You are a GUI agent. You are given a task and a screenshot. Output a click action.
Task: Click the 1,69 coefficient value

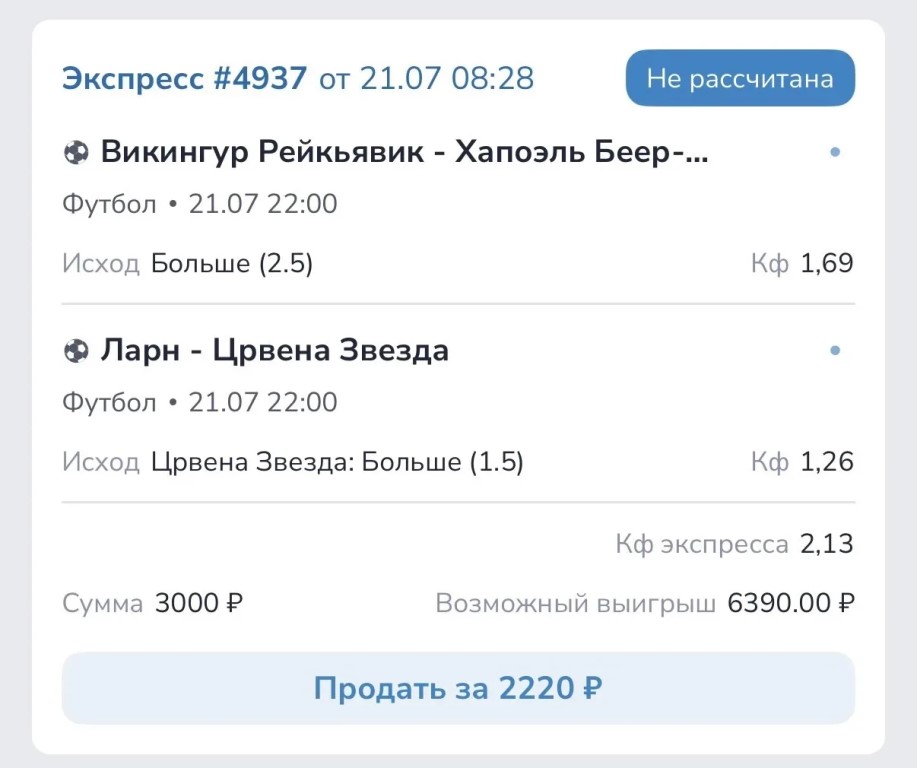[827, 263]
